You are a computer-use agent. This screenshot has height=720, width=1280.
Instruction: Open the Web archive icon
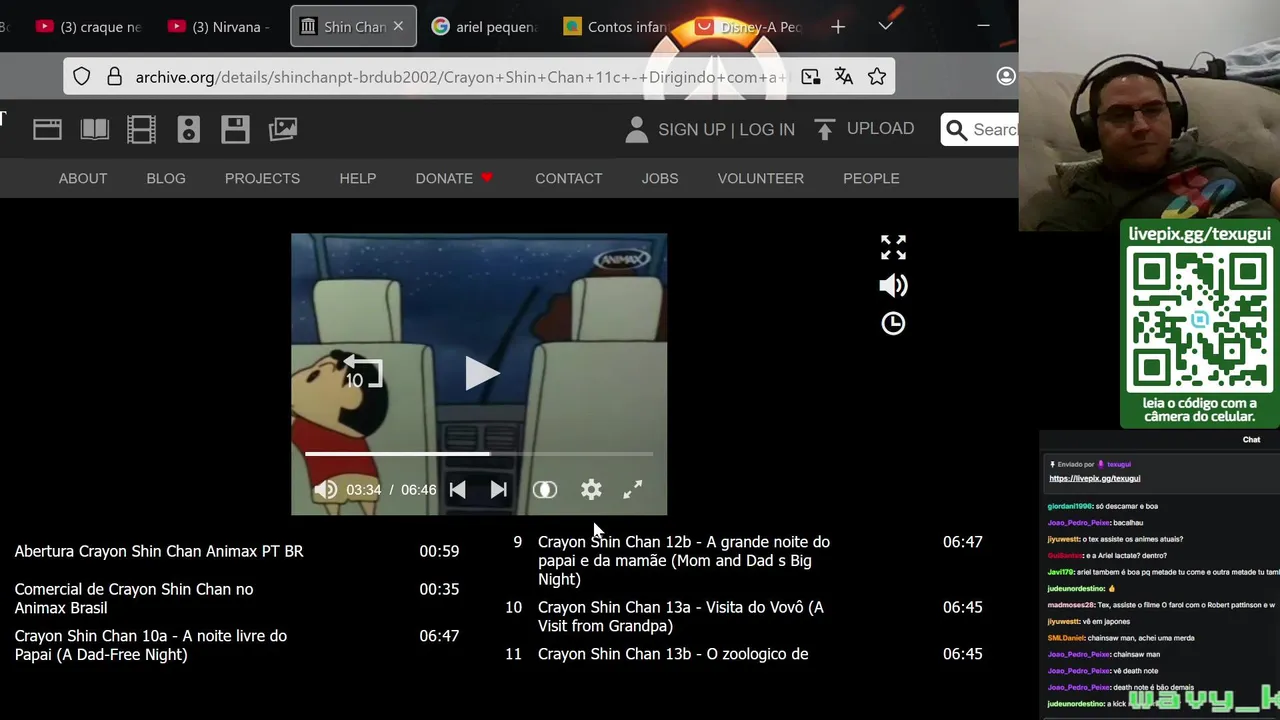pos(47,129)
